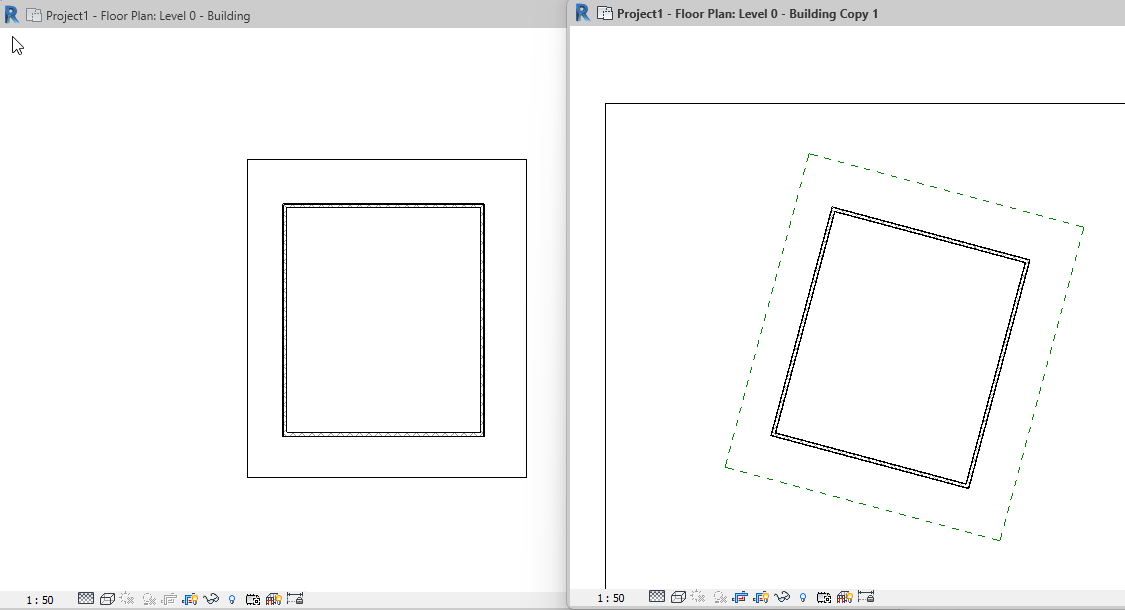Open the 1:50 scale list in Building view
This screenshot has height=610, width=1125.
[x=38, y=598]
